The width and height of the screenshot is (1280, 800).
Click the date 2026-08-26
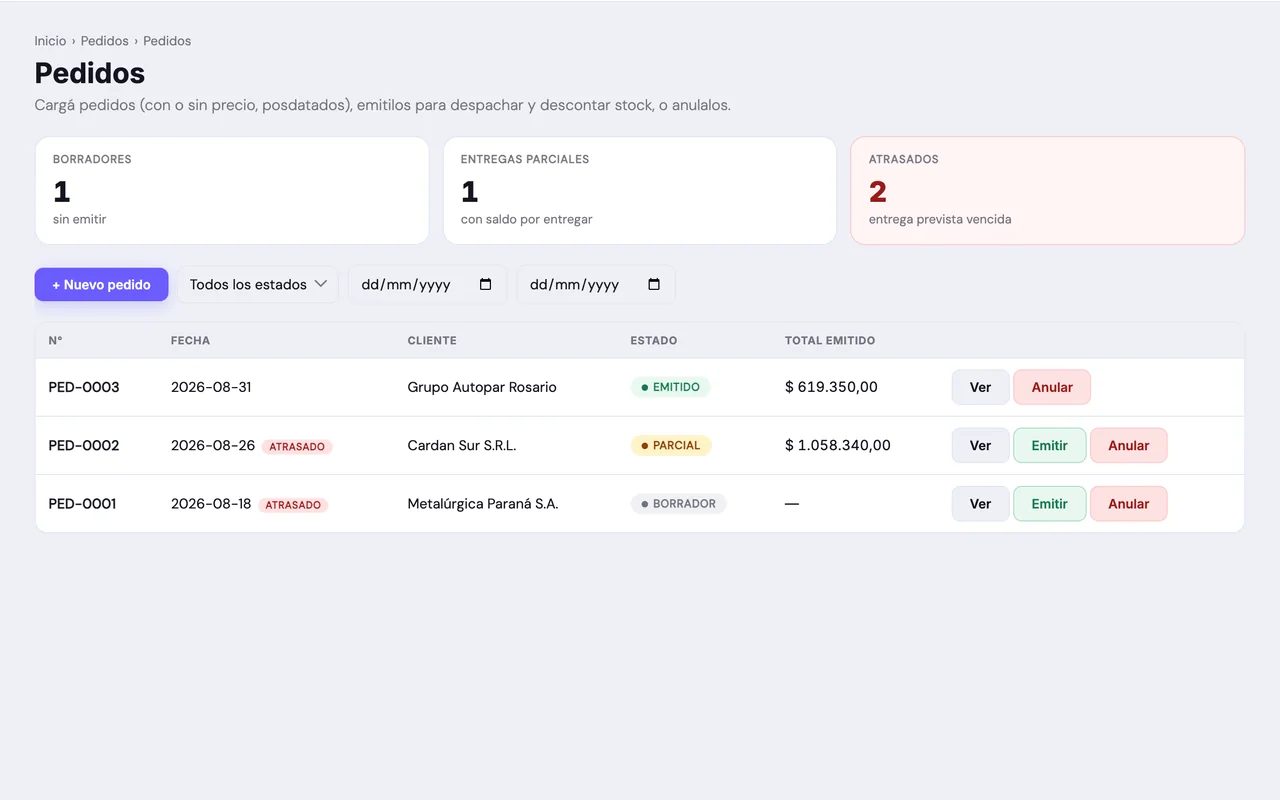pyautogui.click(x=213, y=445)
